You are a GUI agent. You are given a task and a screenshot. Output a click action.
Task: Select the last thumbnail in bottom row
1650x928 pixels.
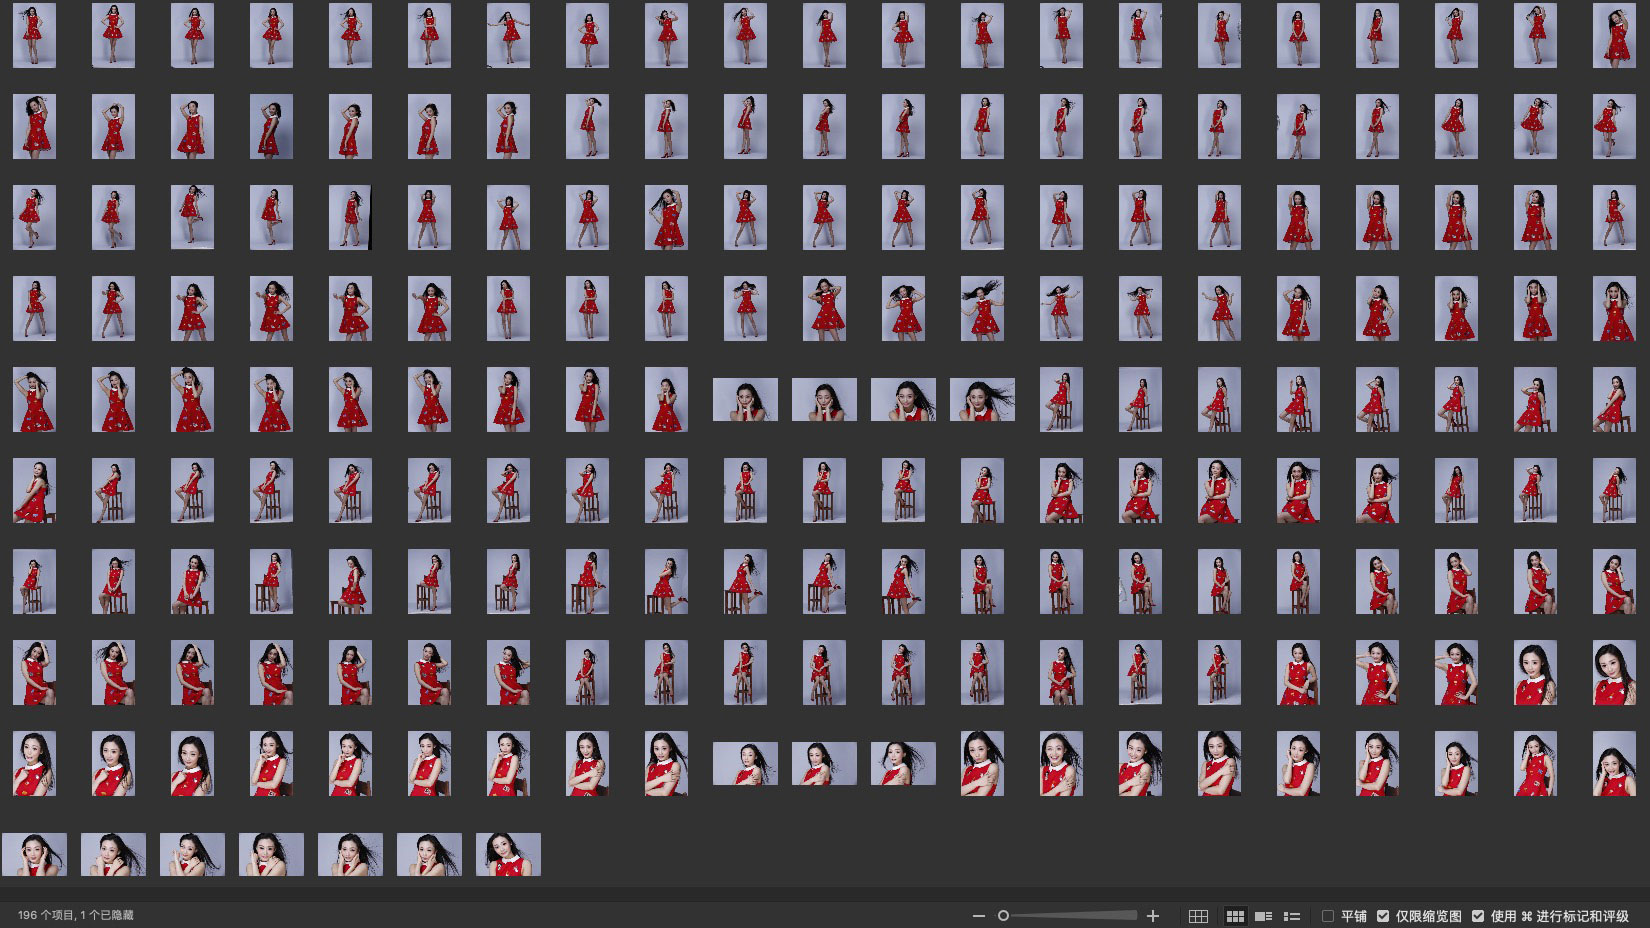pyautogui.click(x=508, y=855)
